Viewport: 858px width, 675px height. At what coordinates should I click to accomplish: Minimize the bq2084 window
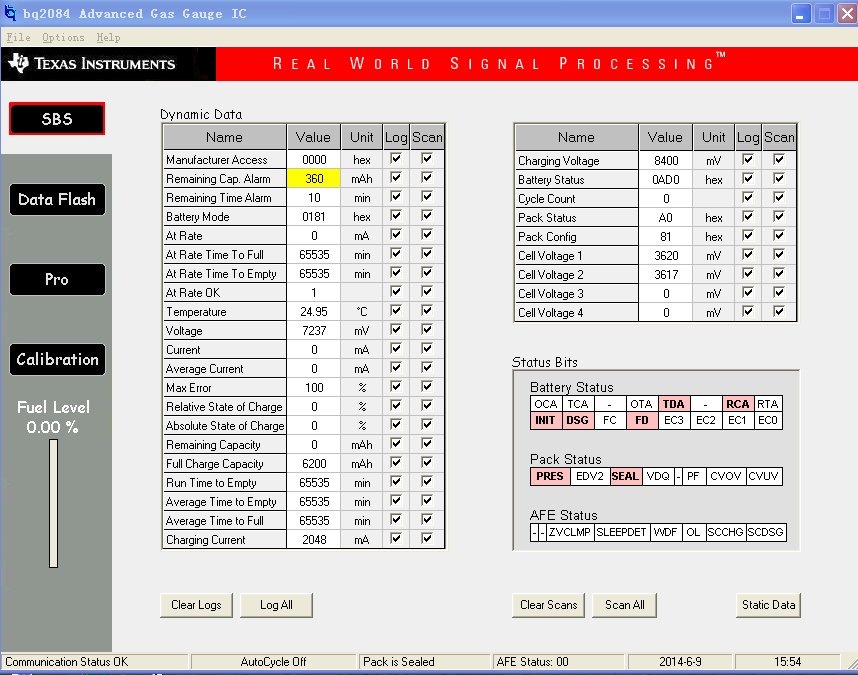click(801, 14)
